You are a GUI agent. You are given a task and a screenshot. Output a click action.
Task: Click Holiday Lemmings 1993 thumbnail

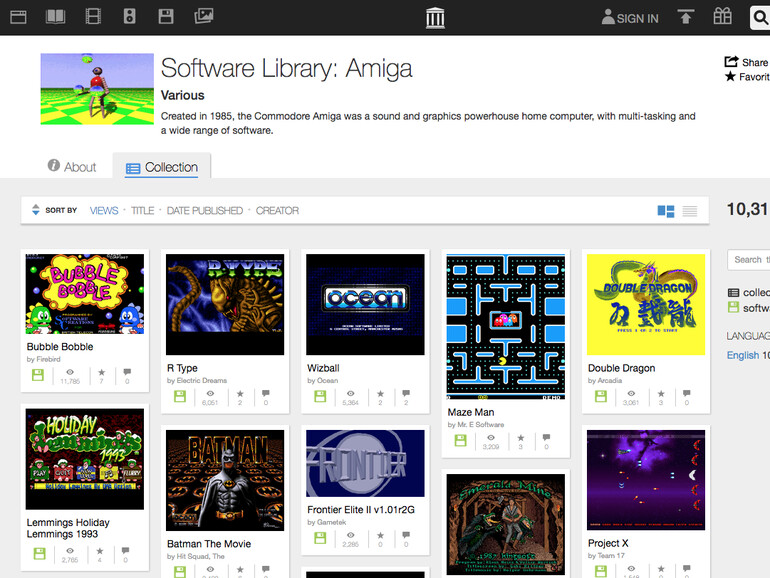pos(85,459)
